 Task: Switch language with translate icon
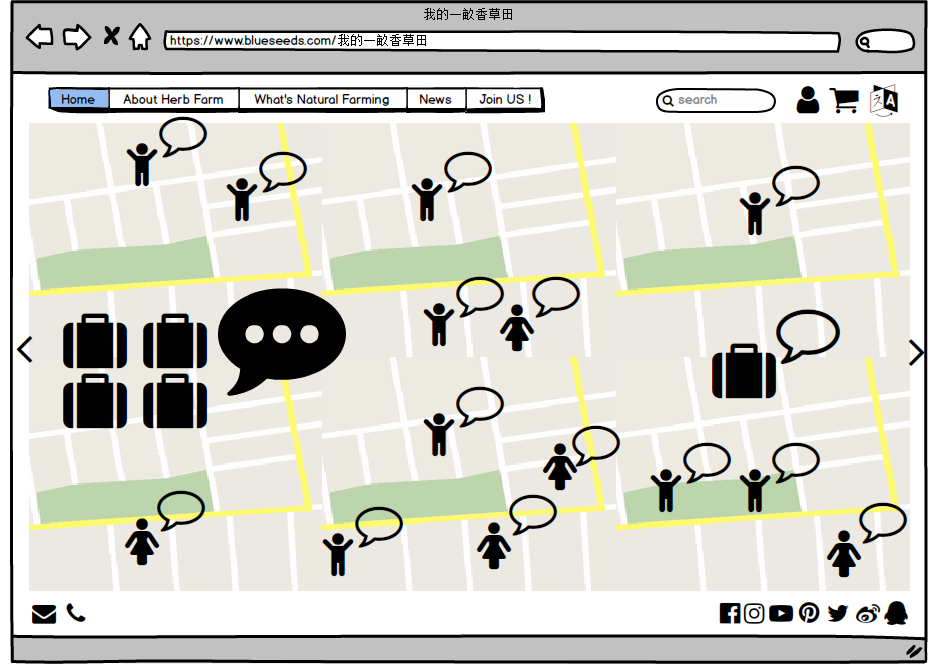pyautogui.click(x=885, y=100)
